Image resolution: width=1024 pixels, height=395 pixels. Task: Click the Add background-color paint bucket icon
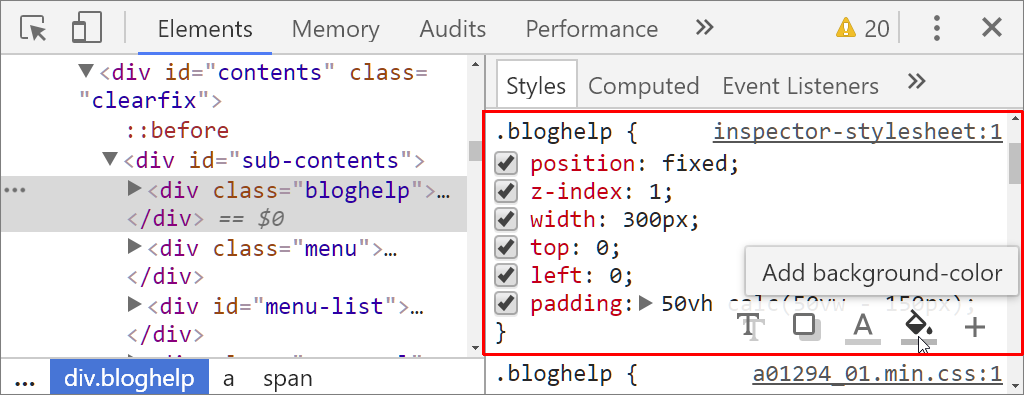coord(919,327)
